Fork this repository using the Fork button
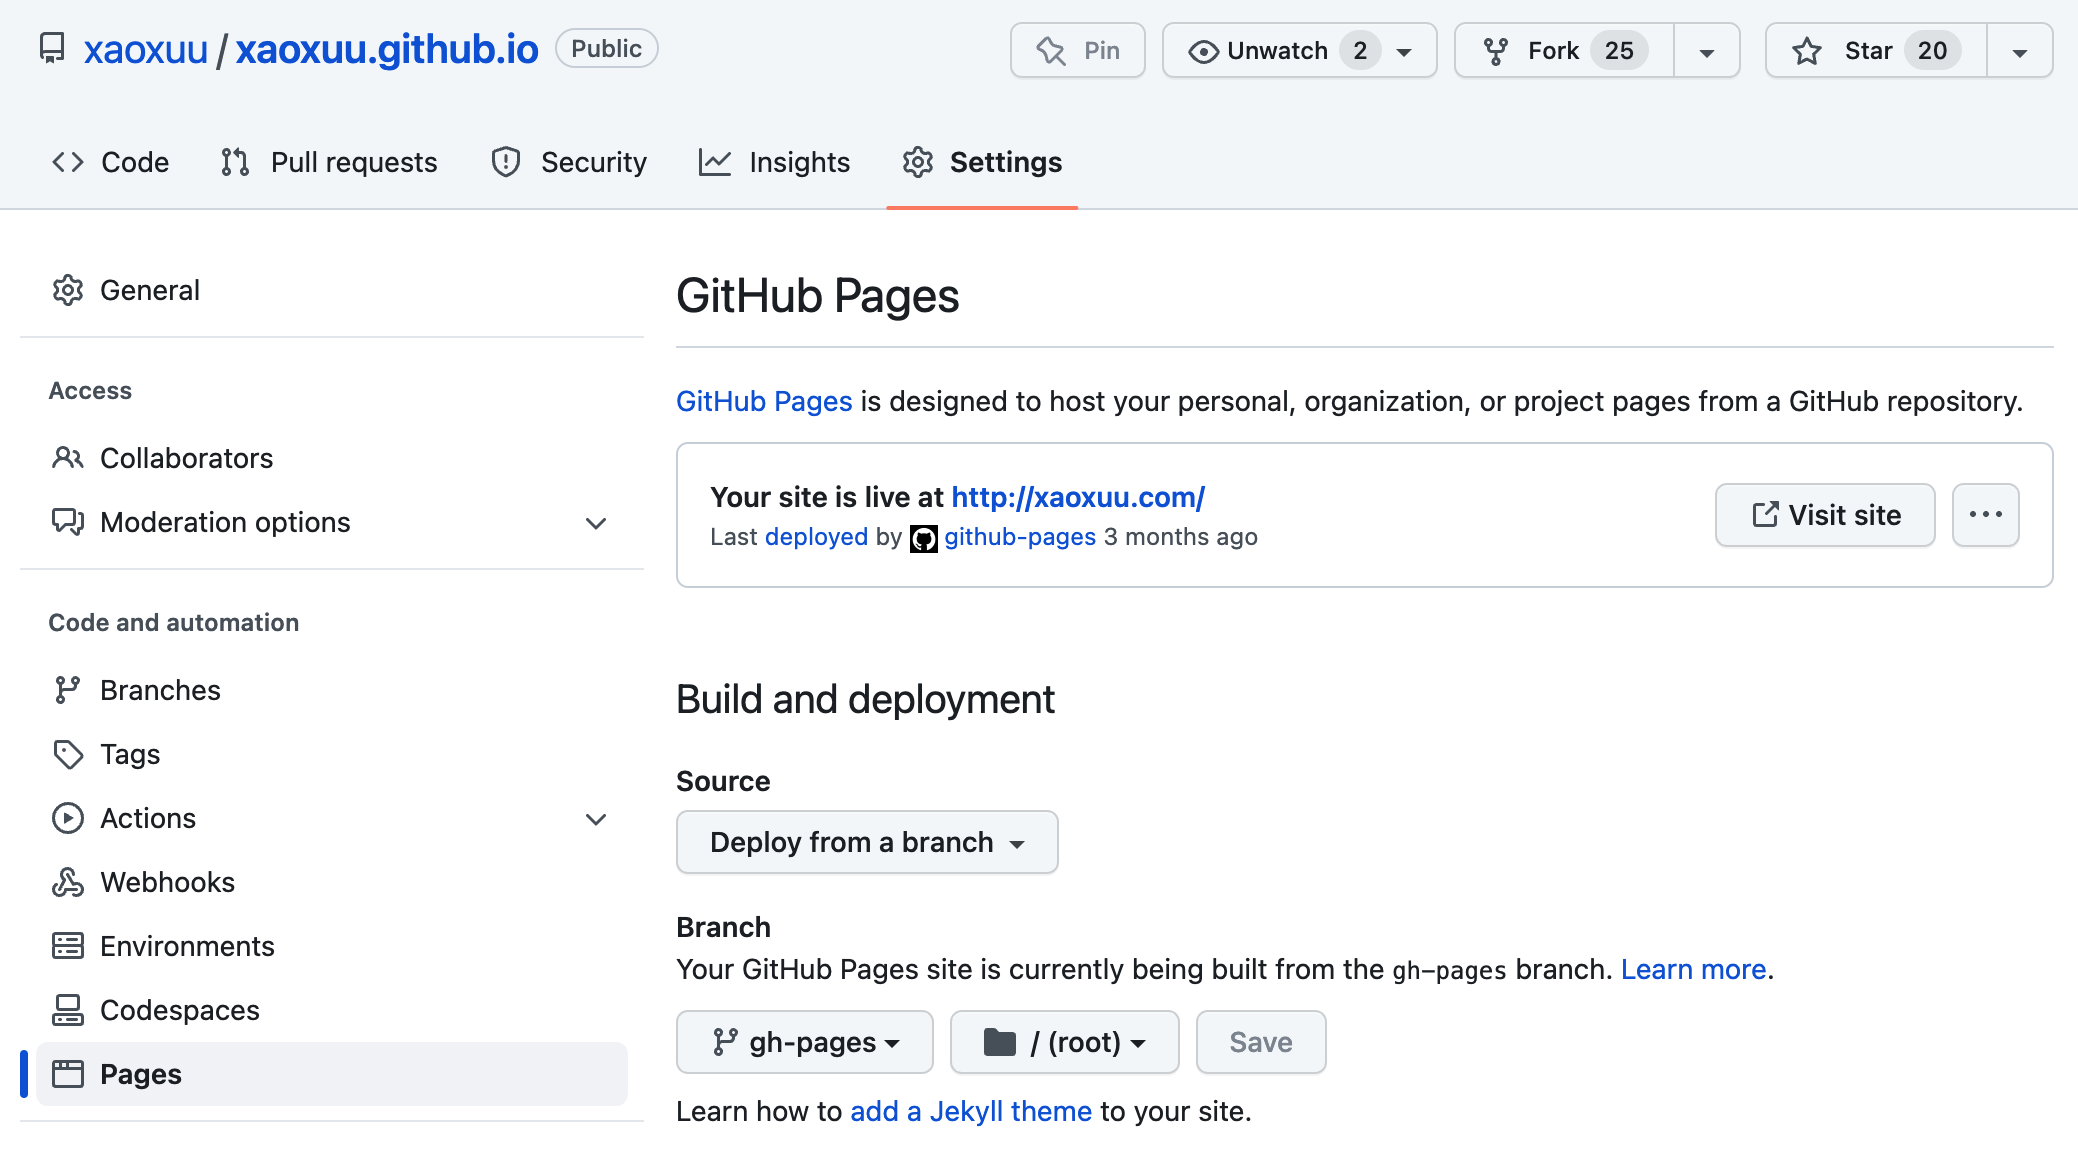Screen dimensions: 2078x1152 point(1565,50)
